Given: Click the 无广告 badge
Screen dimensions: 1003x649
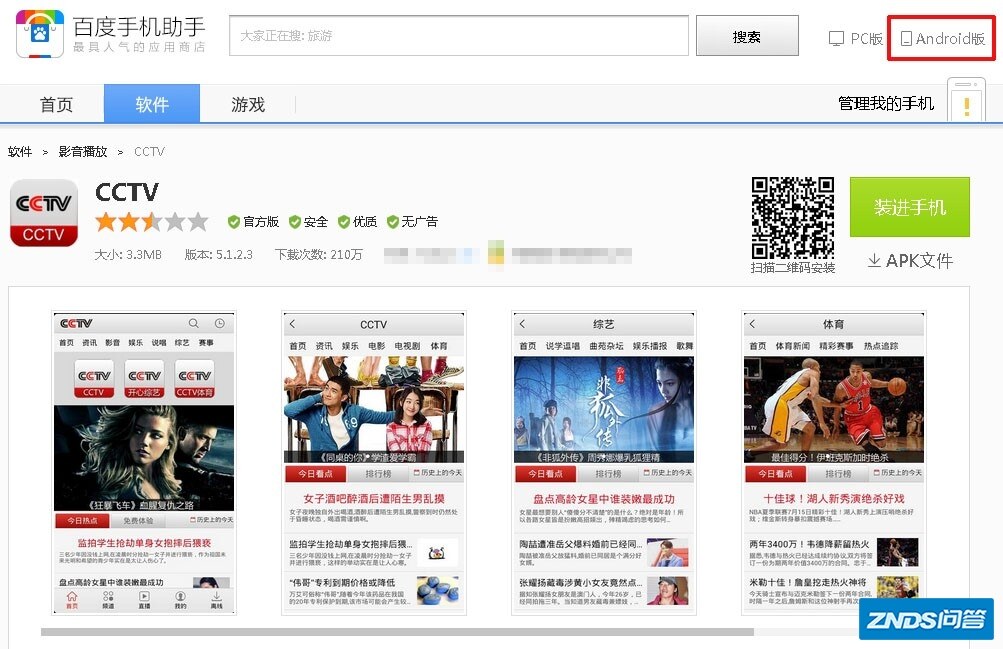Looking at the screenshot, I should (x=413, y=222).
